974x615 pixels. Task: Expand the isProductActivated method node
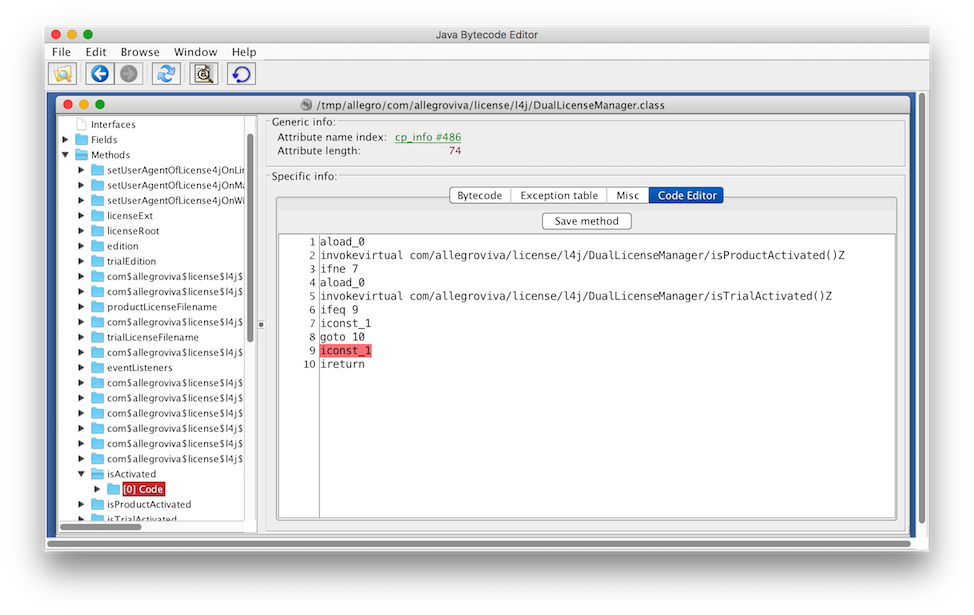[x=81, y=504]
